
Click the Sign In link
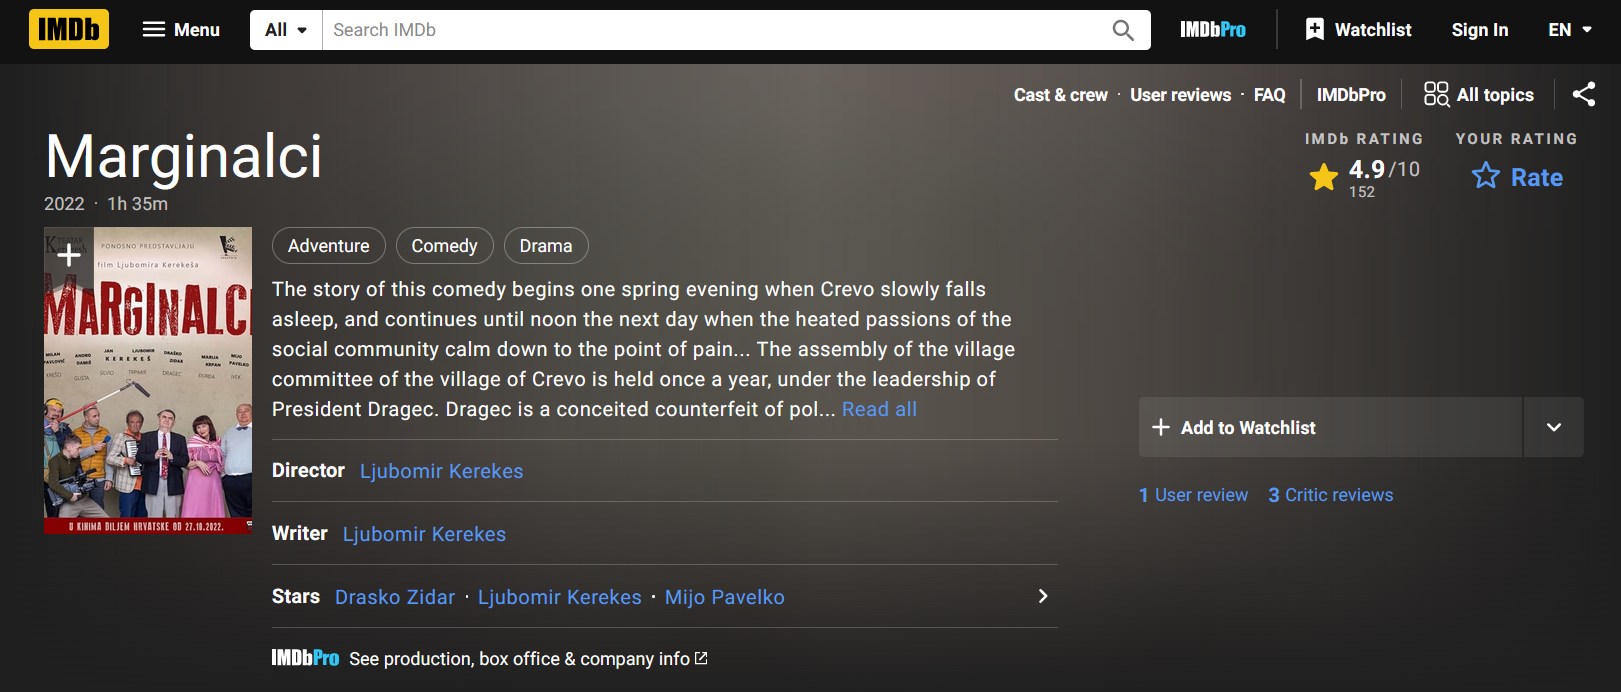[1480, 30]
